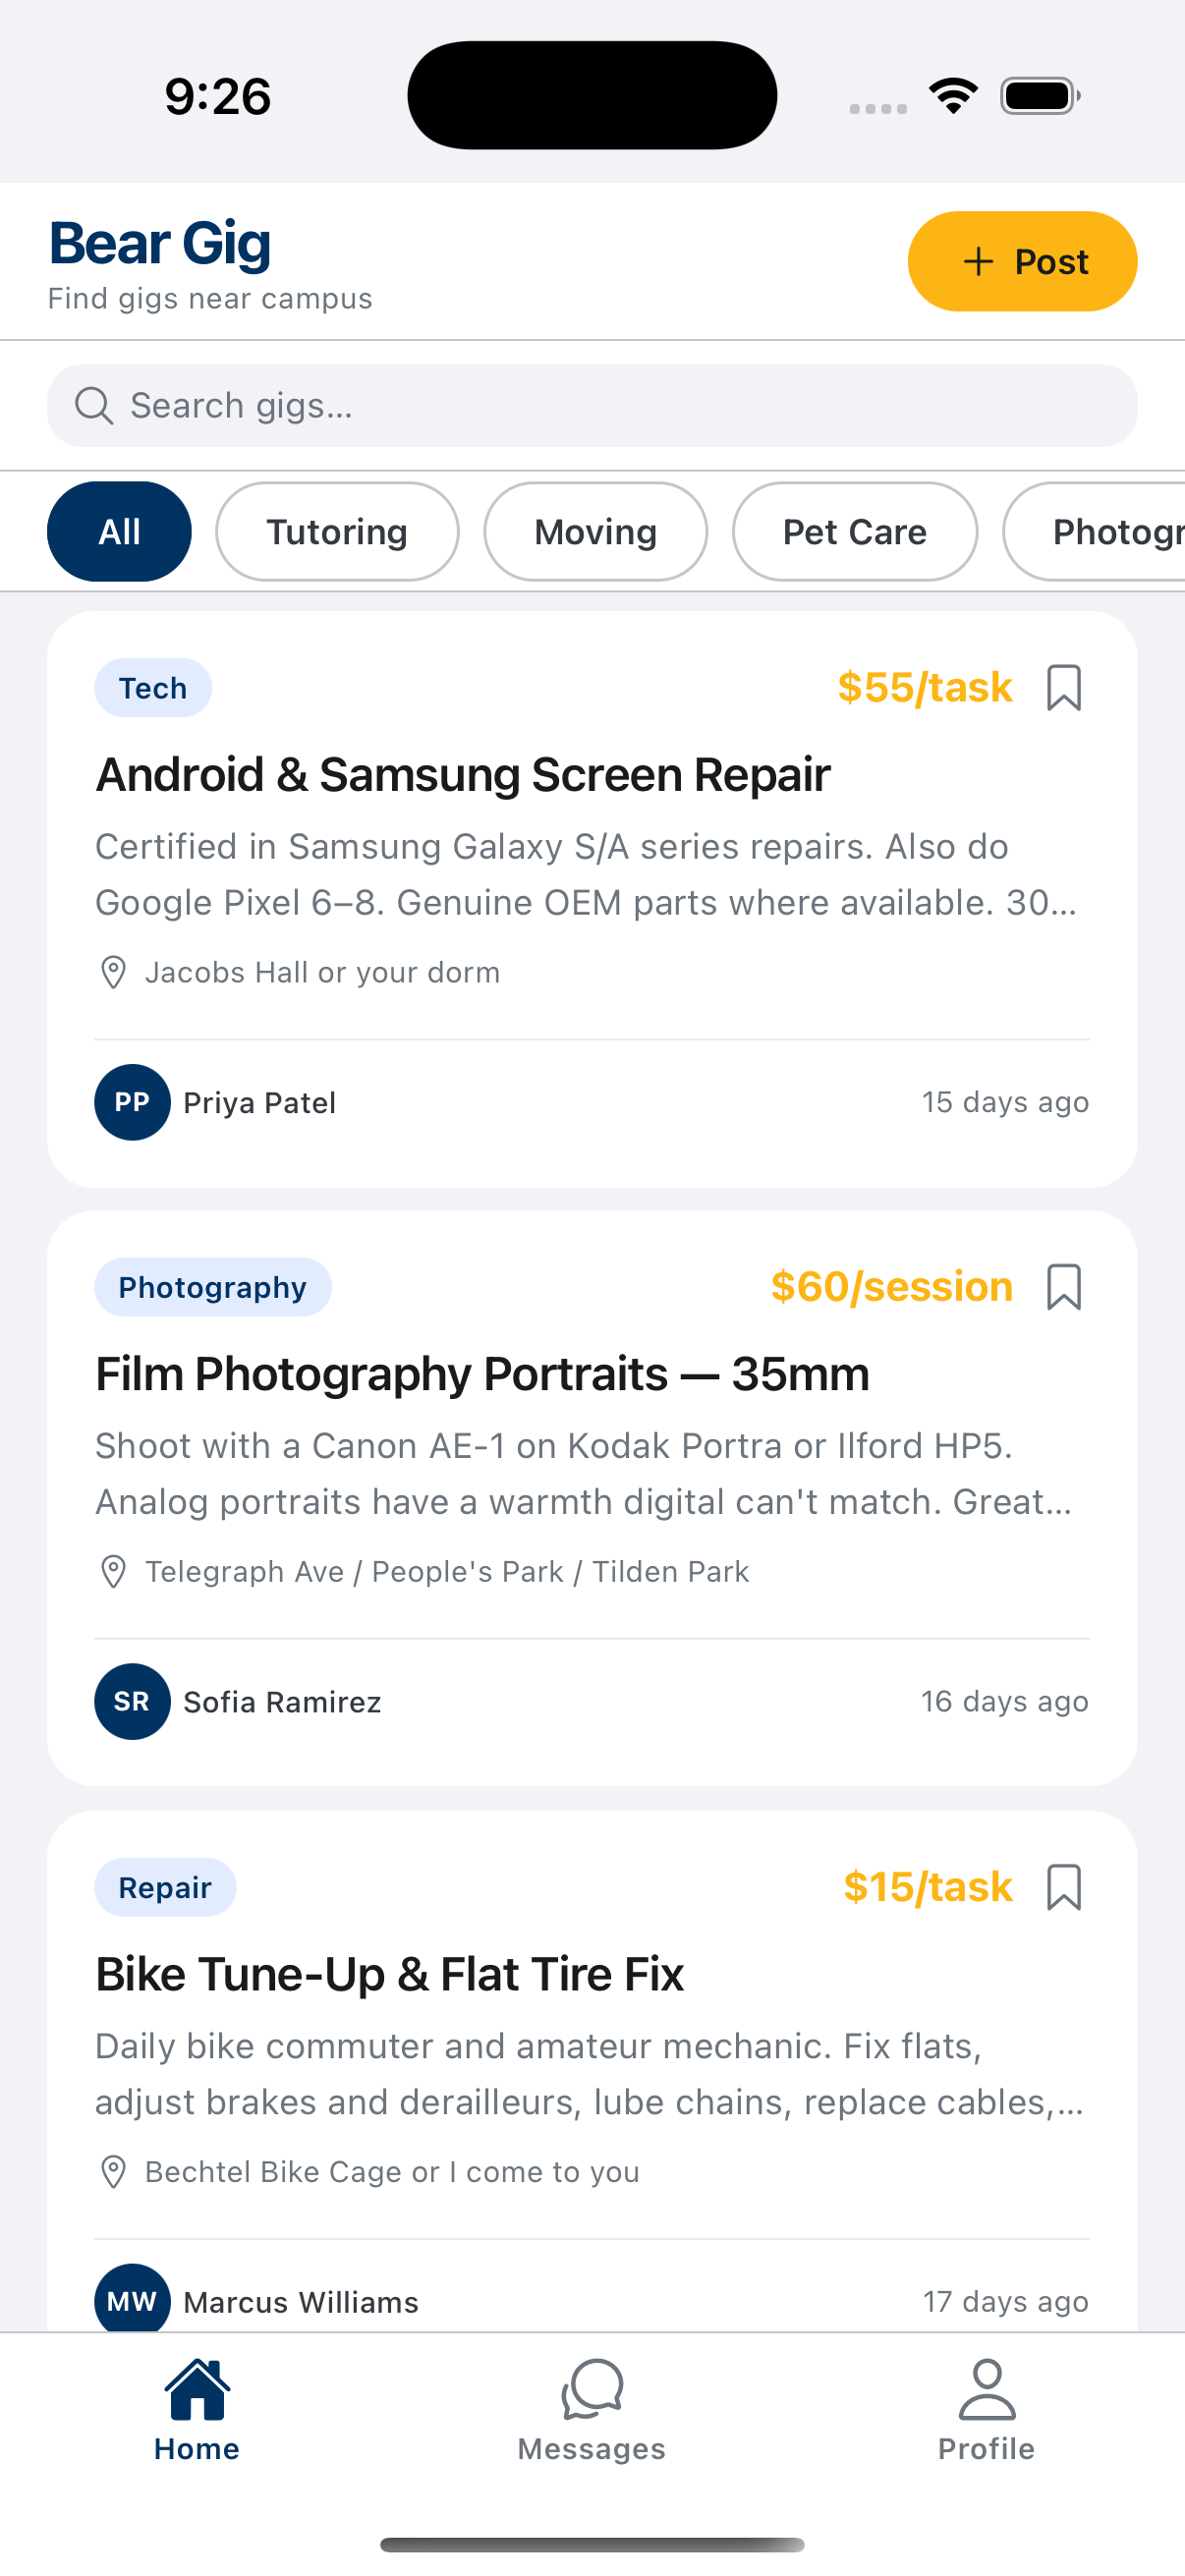Filter gigs by Tutoring
Image resolution: width=1185 pixels, height=2576 pixels.
click(337, 532)
